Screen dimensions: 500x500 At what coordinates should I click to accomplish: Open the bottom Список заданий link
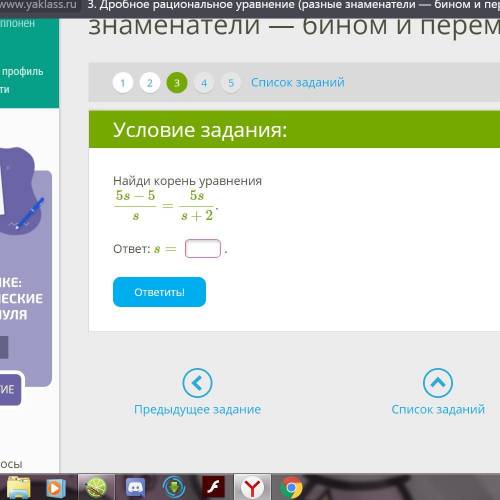tap(438, 409)
